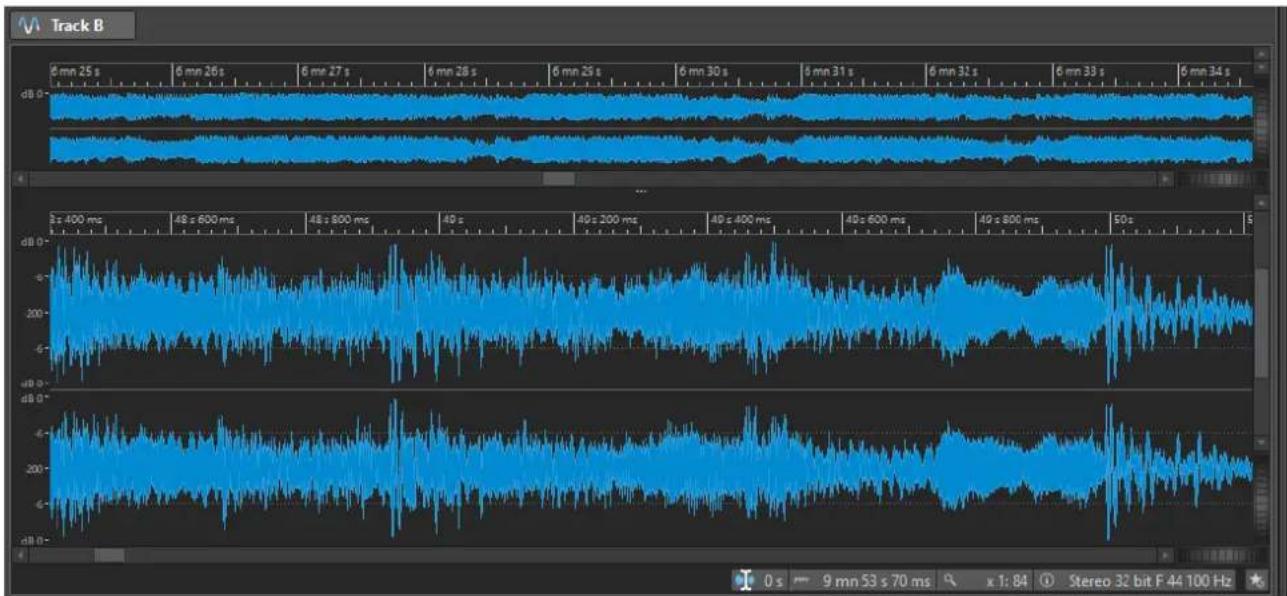Click the main view scrollbar right arrow
The image size is (1287, 596).
[1164, 554]
